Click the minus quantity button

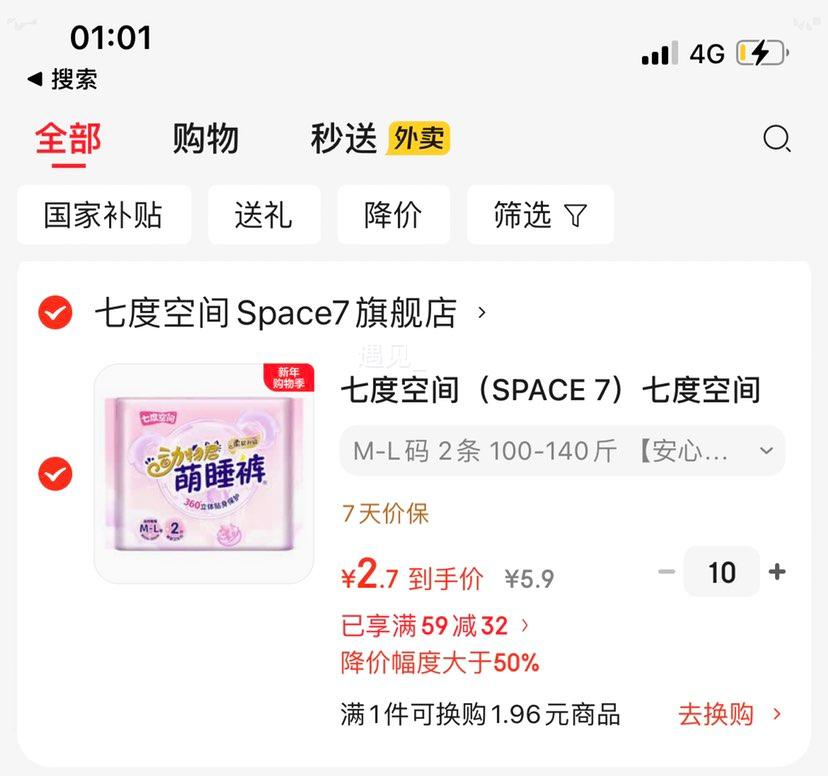click(666, 572)
